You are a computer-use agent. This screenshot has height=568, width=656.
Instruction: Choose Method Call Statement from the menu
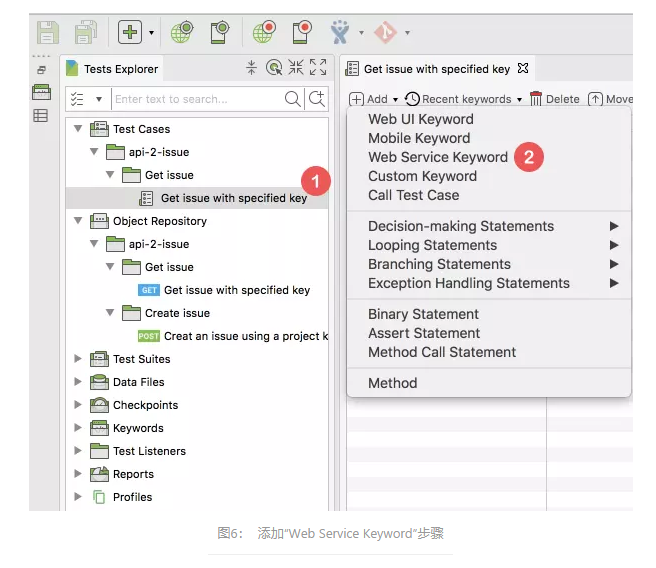tap(442, 352)
